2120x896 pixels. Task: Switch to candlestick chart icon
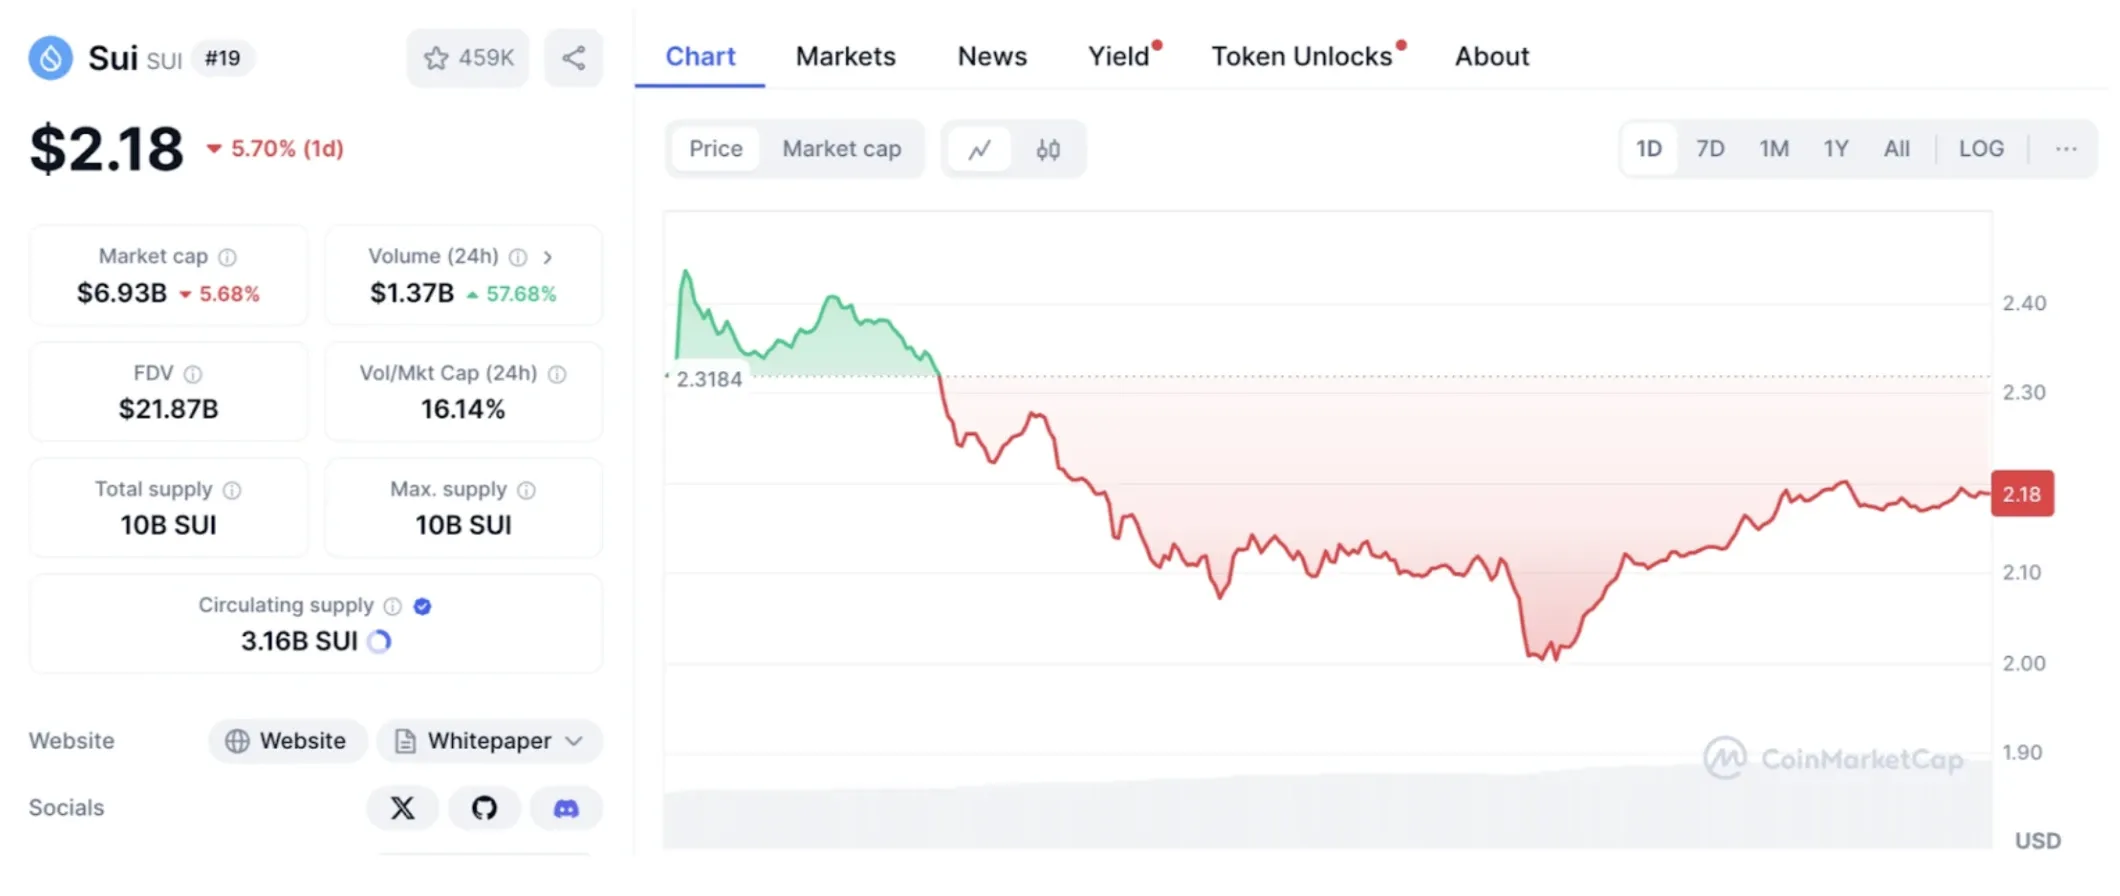tap(1048, 150)
